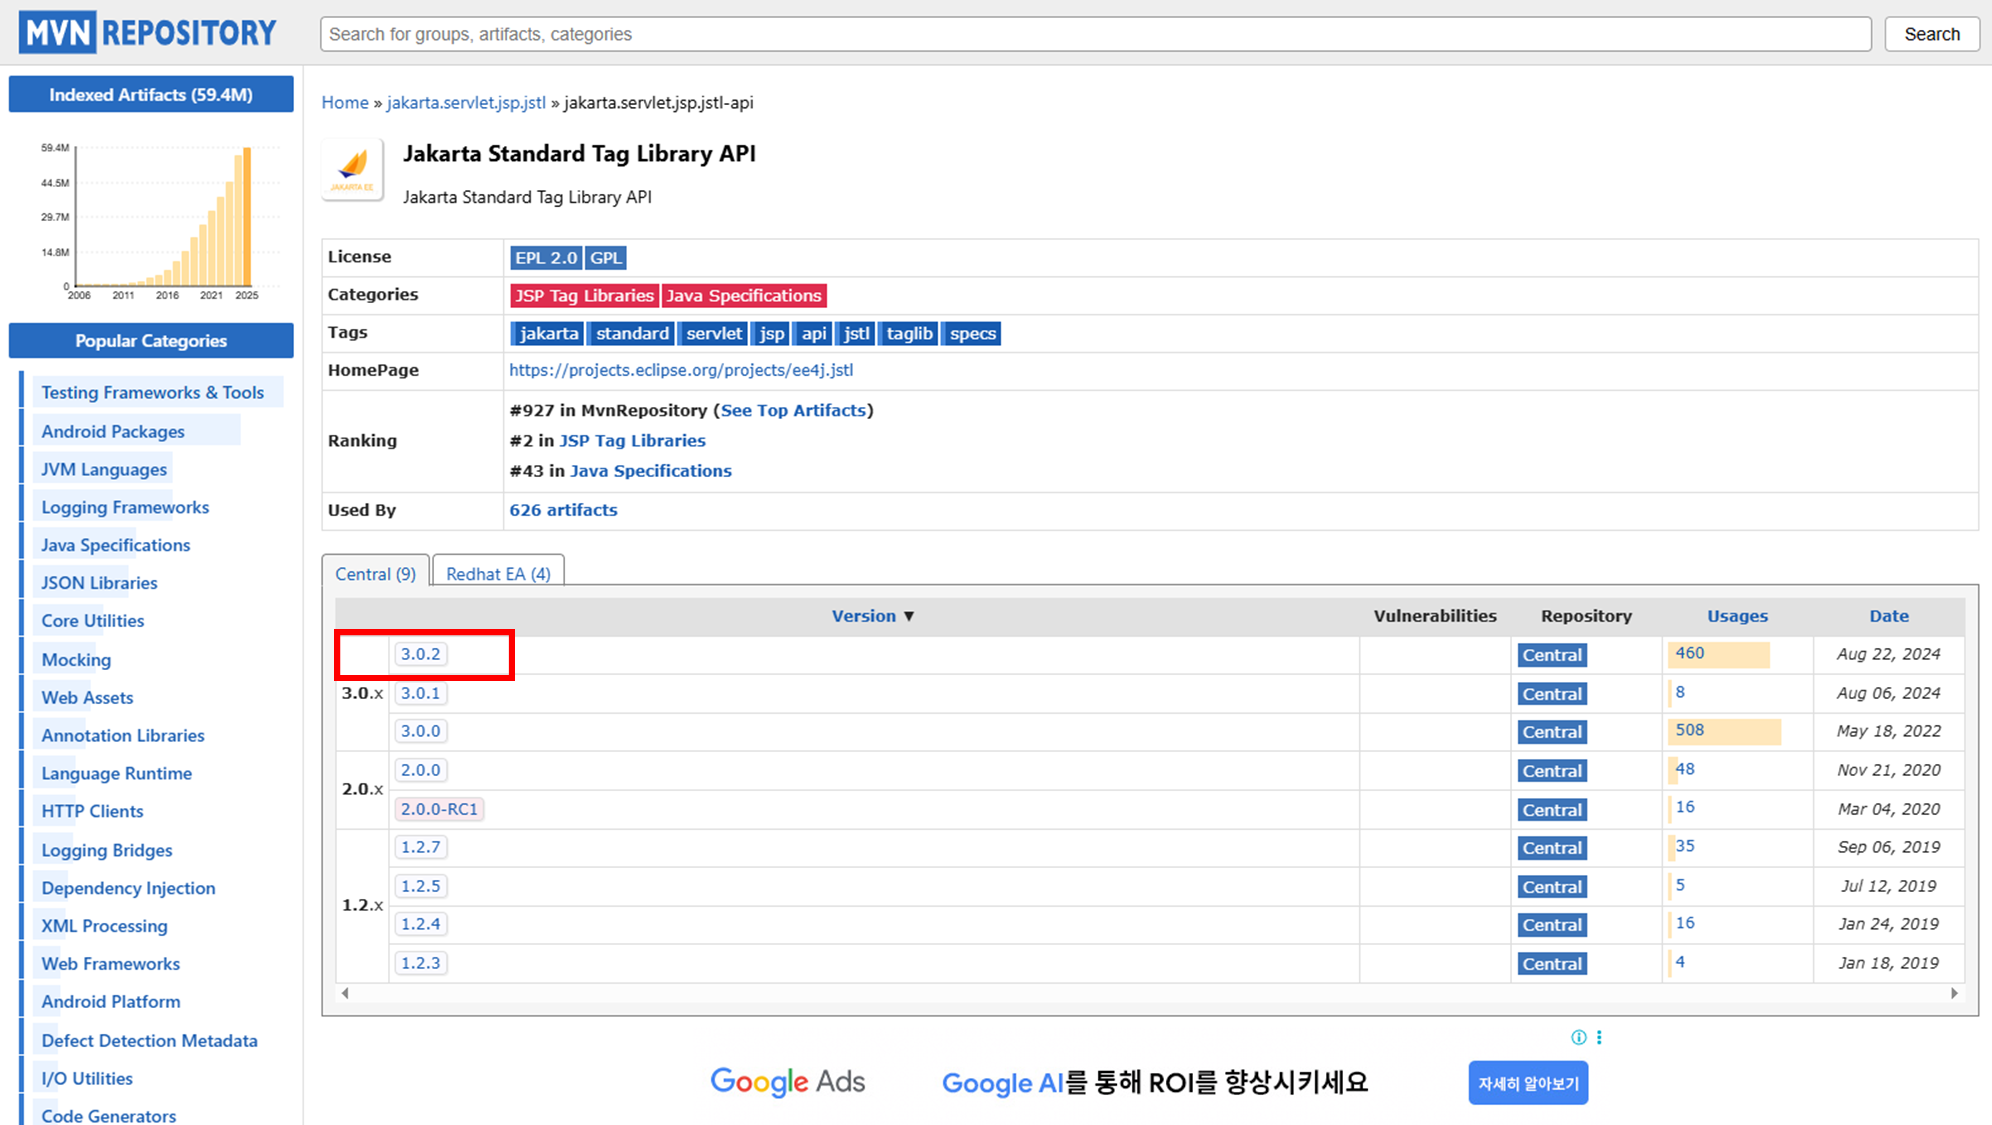Click the jstl tag badge

(856, 334)
